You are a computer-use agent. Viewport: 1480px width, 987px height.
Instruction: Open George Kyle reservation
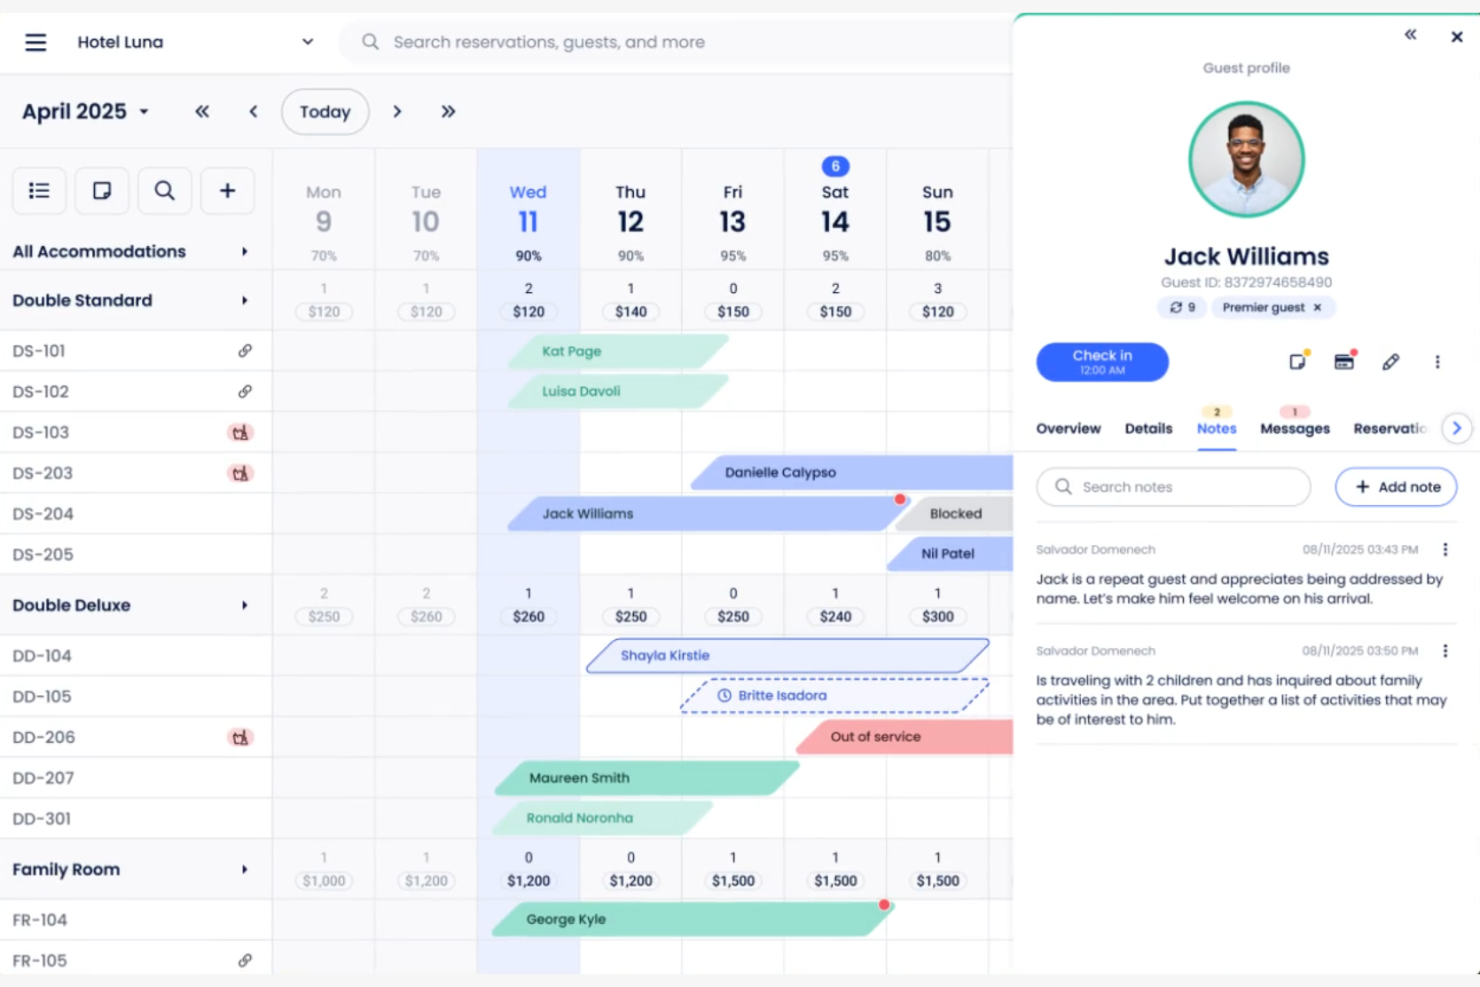pos(692,919)
